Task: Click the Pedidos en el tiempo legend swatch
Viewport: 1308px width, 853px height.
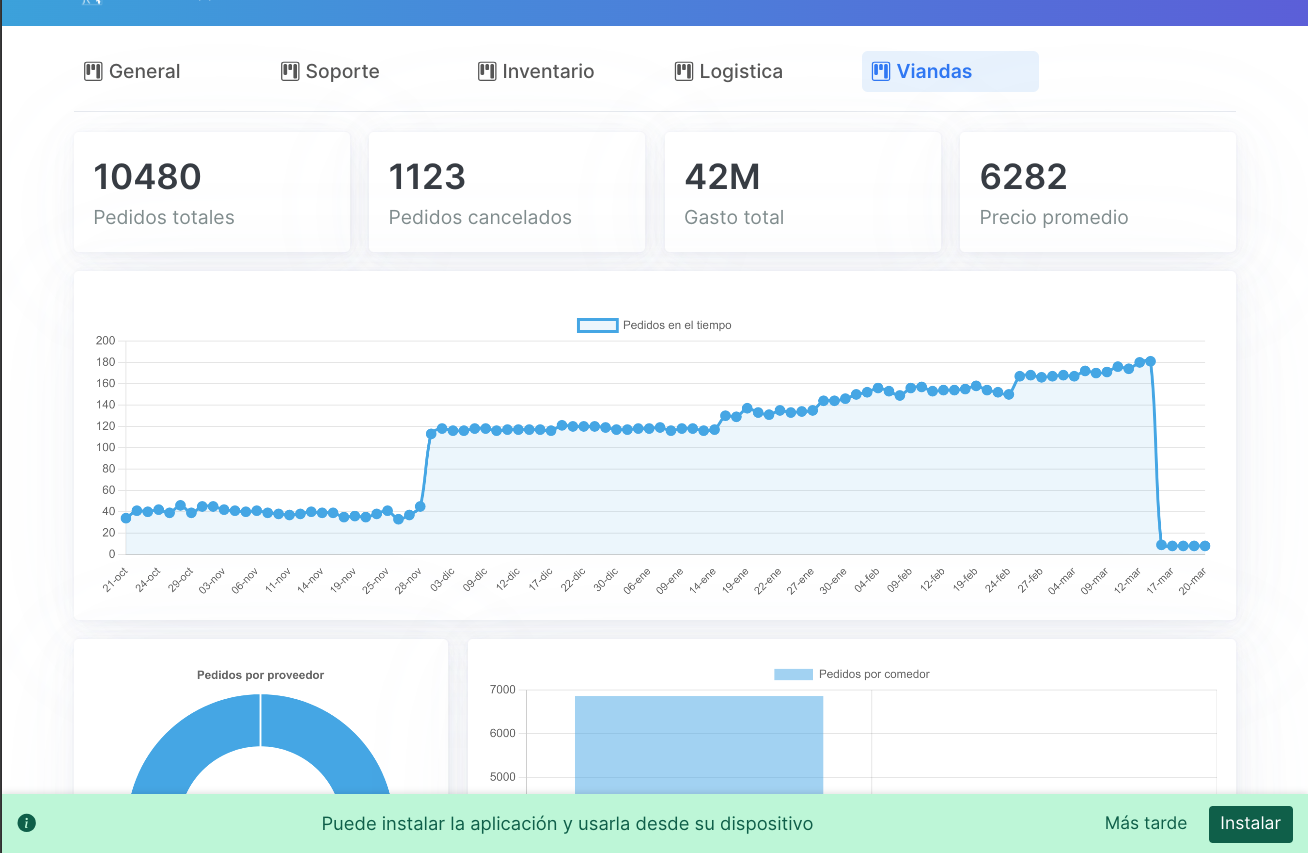Action: pos(597,325)
